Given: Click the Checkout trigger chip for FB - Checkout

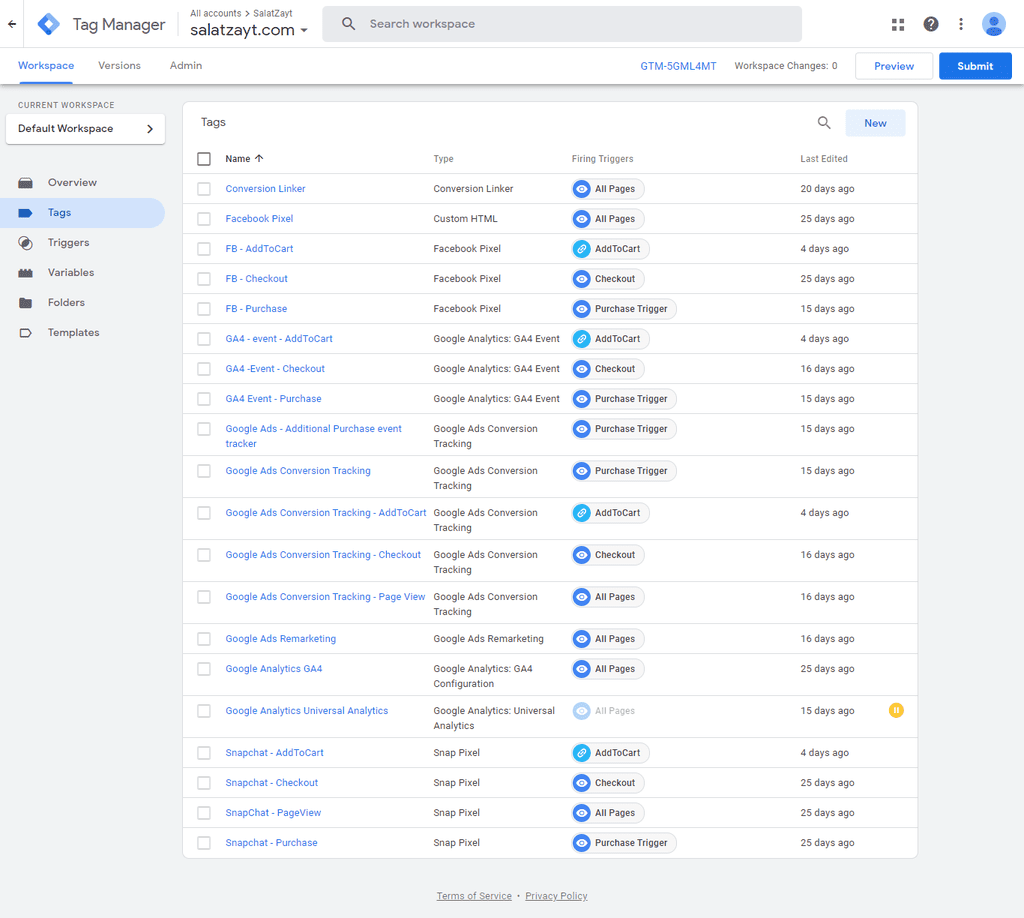Looking at the screenshot, I should (x=608, y=279).
